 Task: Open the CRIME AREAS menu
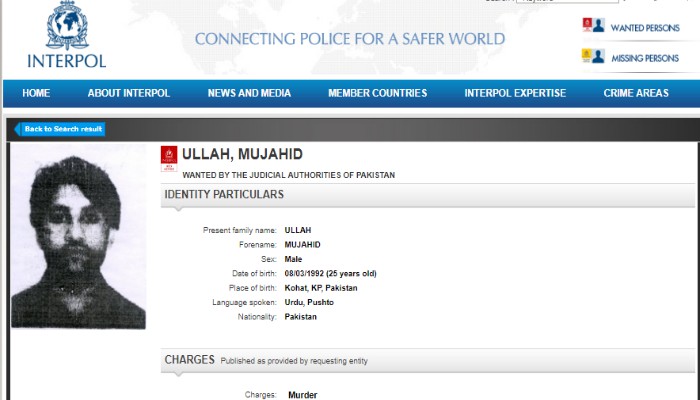636,93
